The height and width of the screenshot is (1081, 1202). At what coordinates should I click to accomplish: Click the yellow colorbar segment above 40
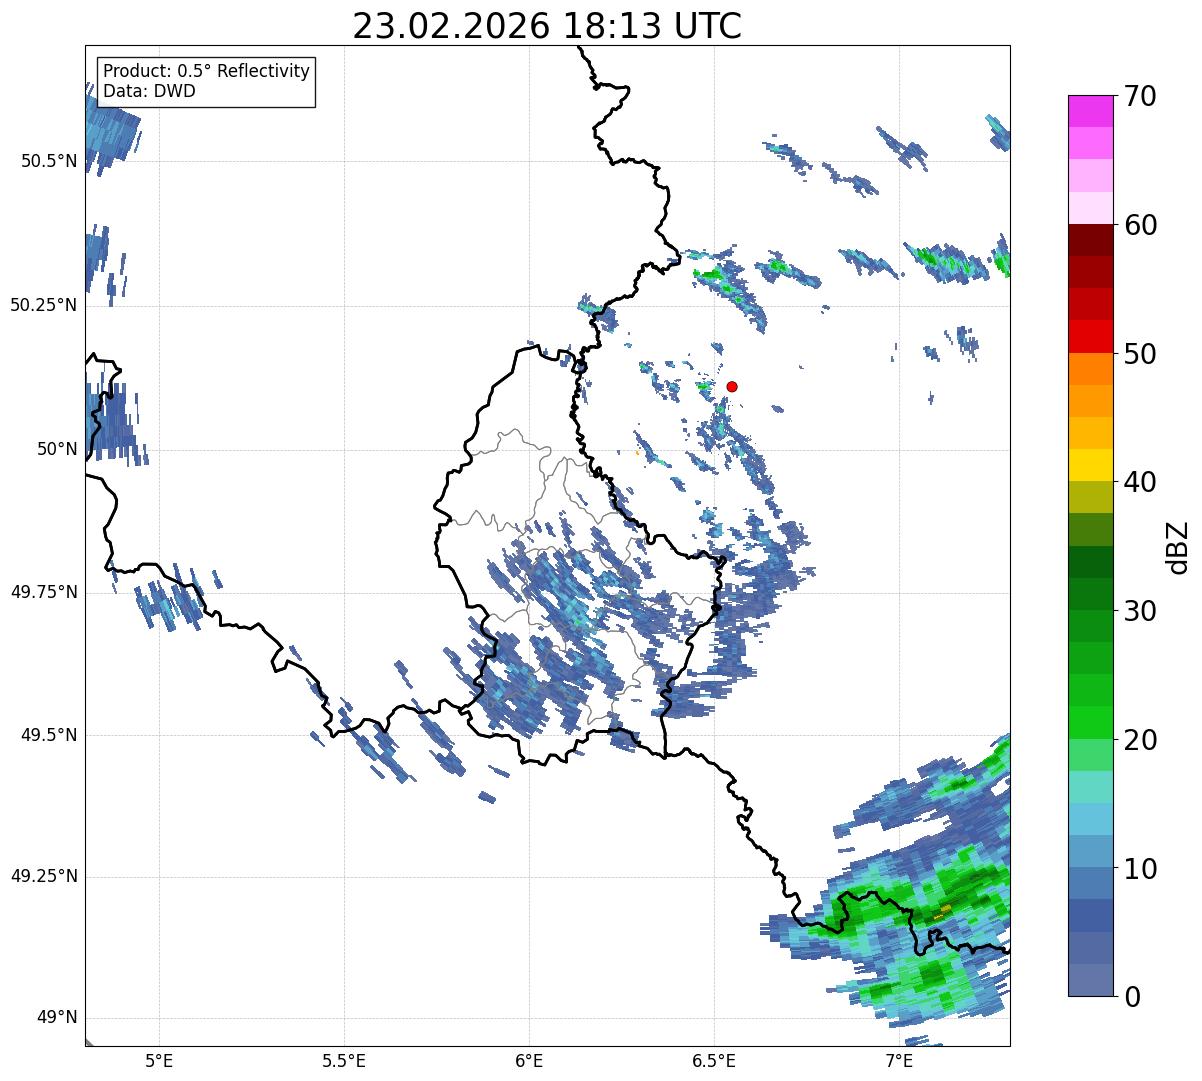pos(1091,465)
